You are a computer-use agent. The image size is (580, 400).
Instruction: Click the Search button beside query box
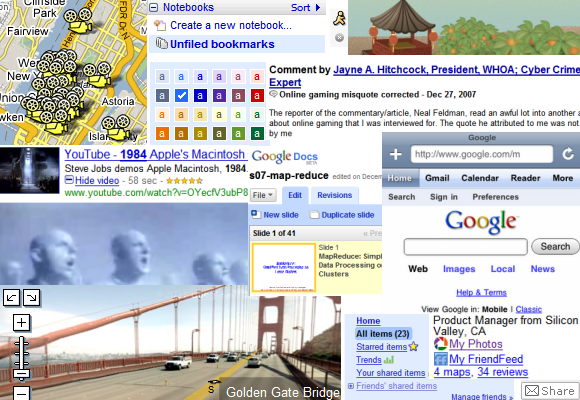pyautogui.click(x=555, y=246)
